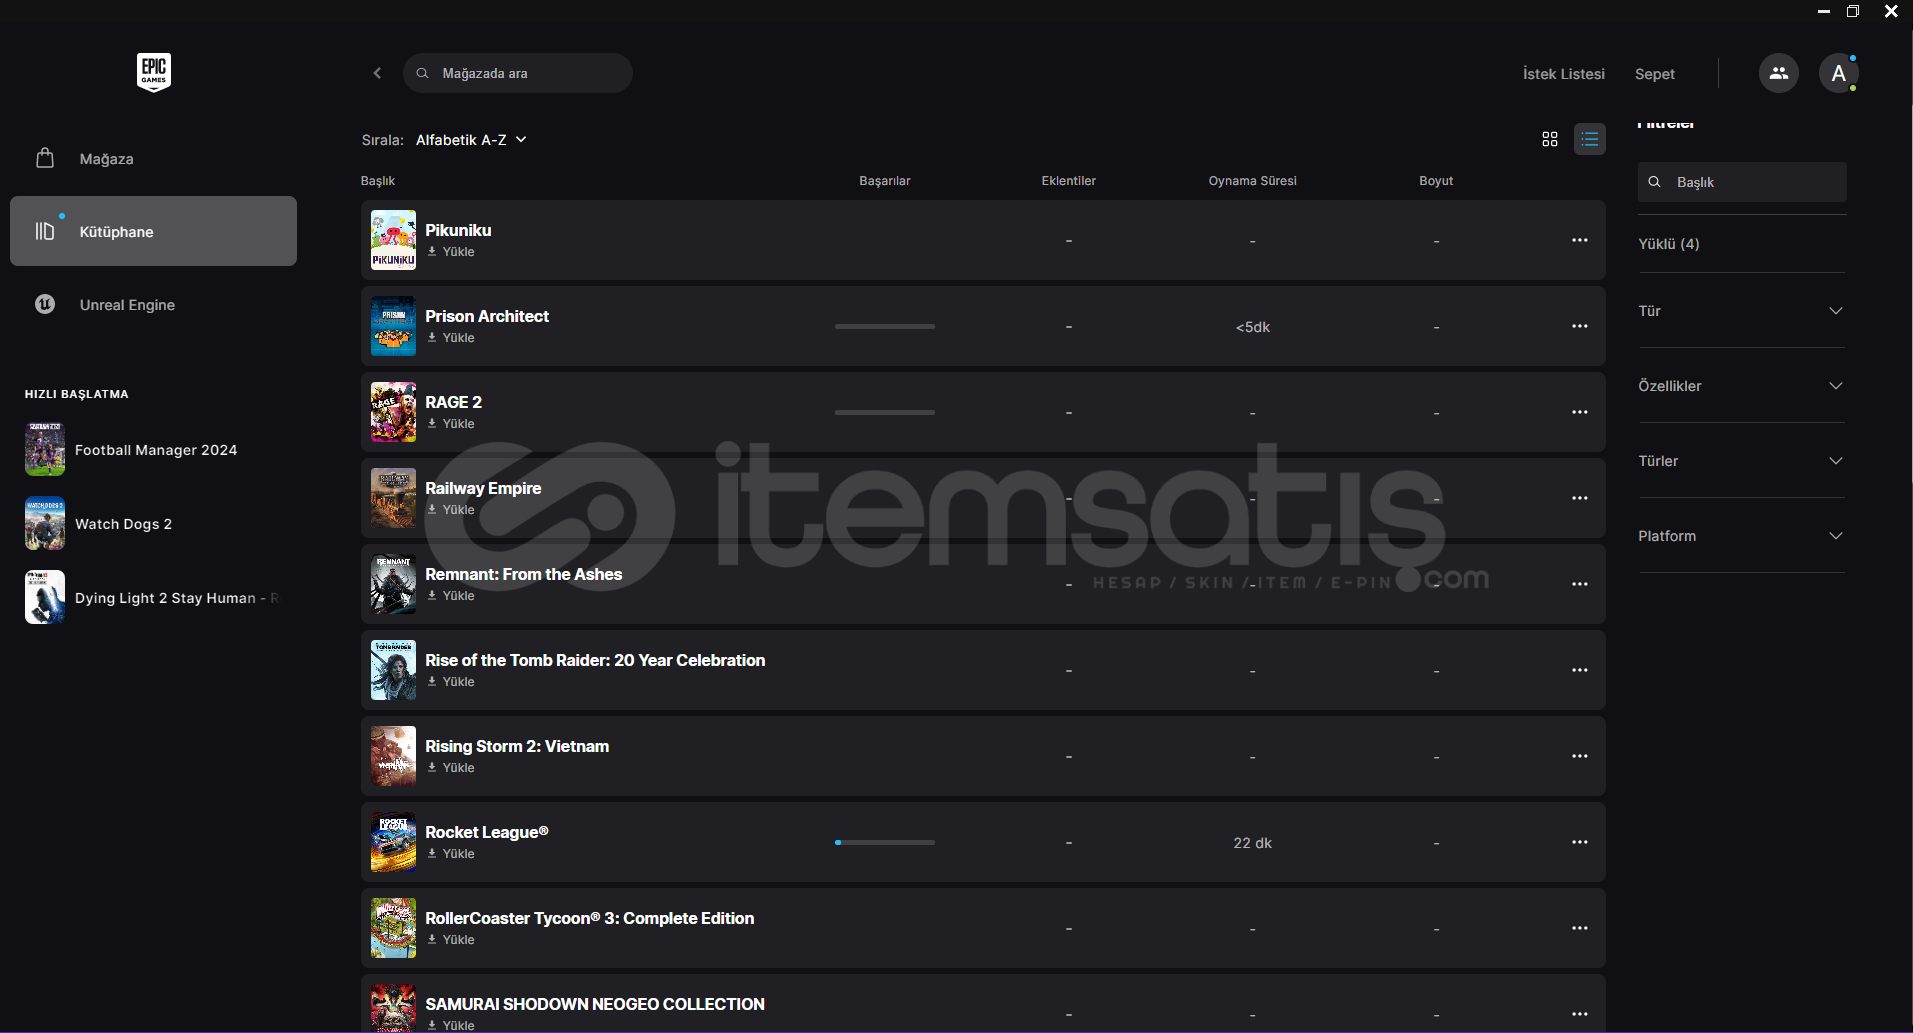Click RAGE 2 achievements progress bar

885,412
